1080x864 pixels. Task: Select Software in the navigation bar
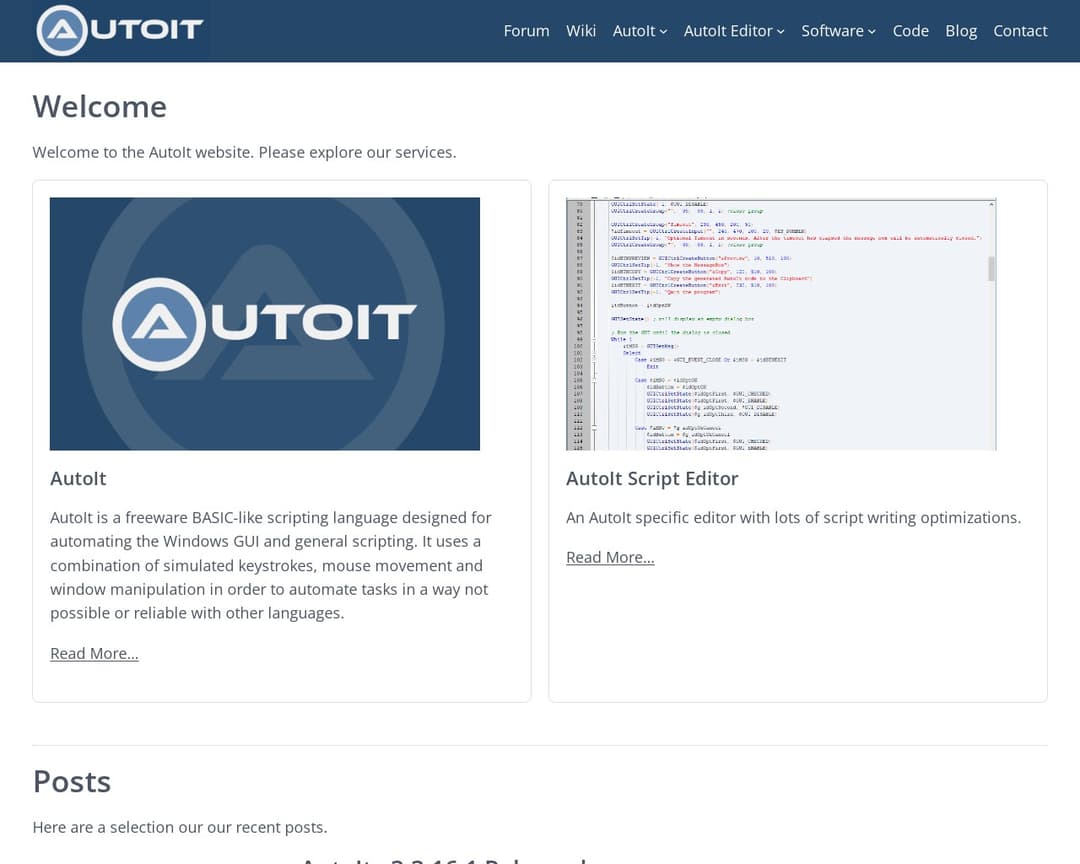[x=832, y=31]
